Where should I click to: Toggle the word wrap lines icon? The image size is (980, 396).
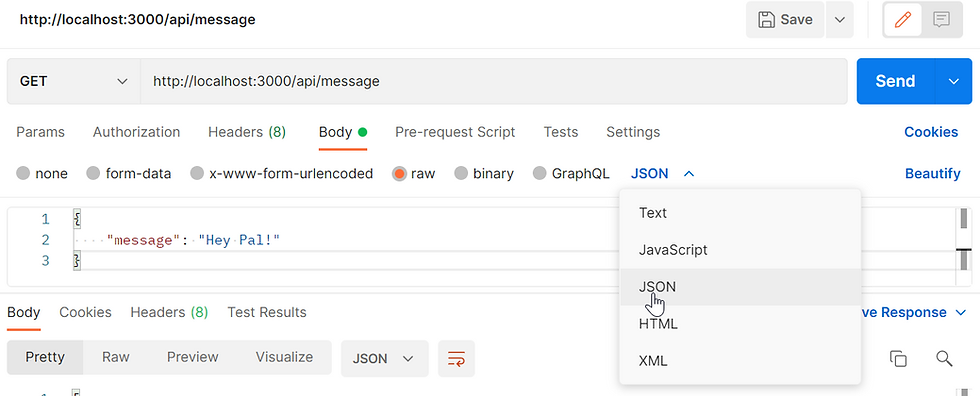coord(456,359)
